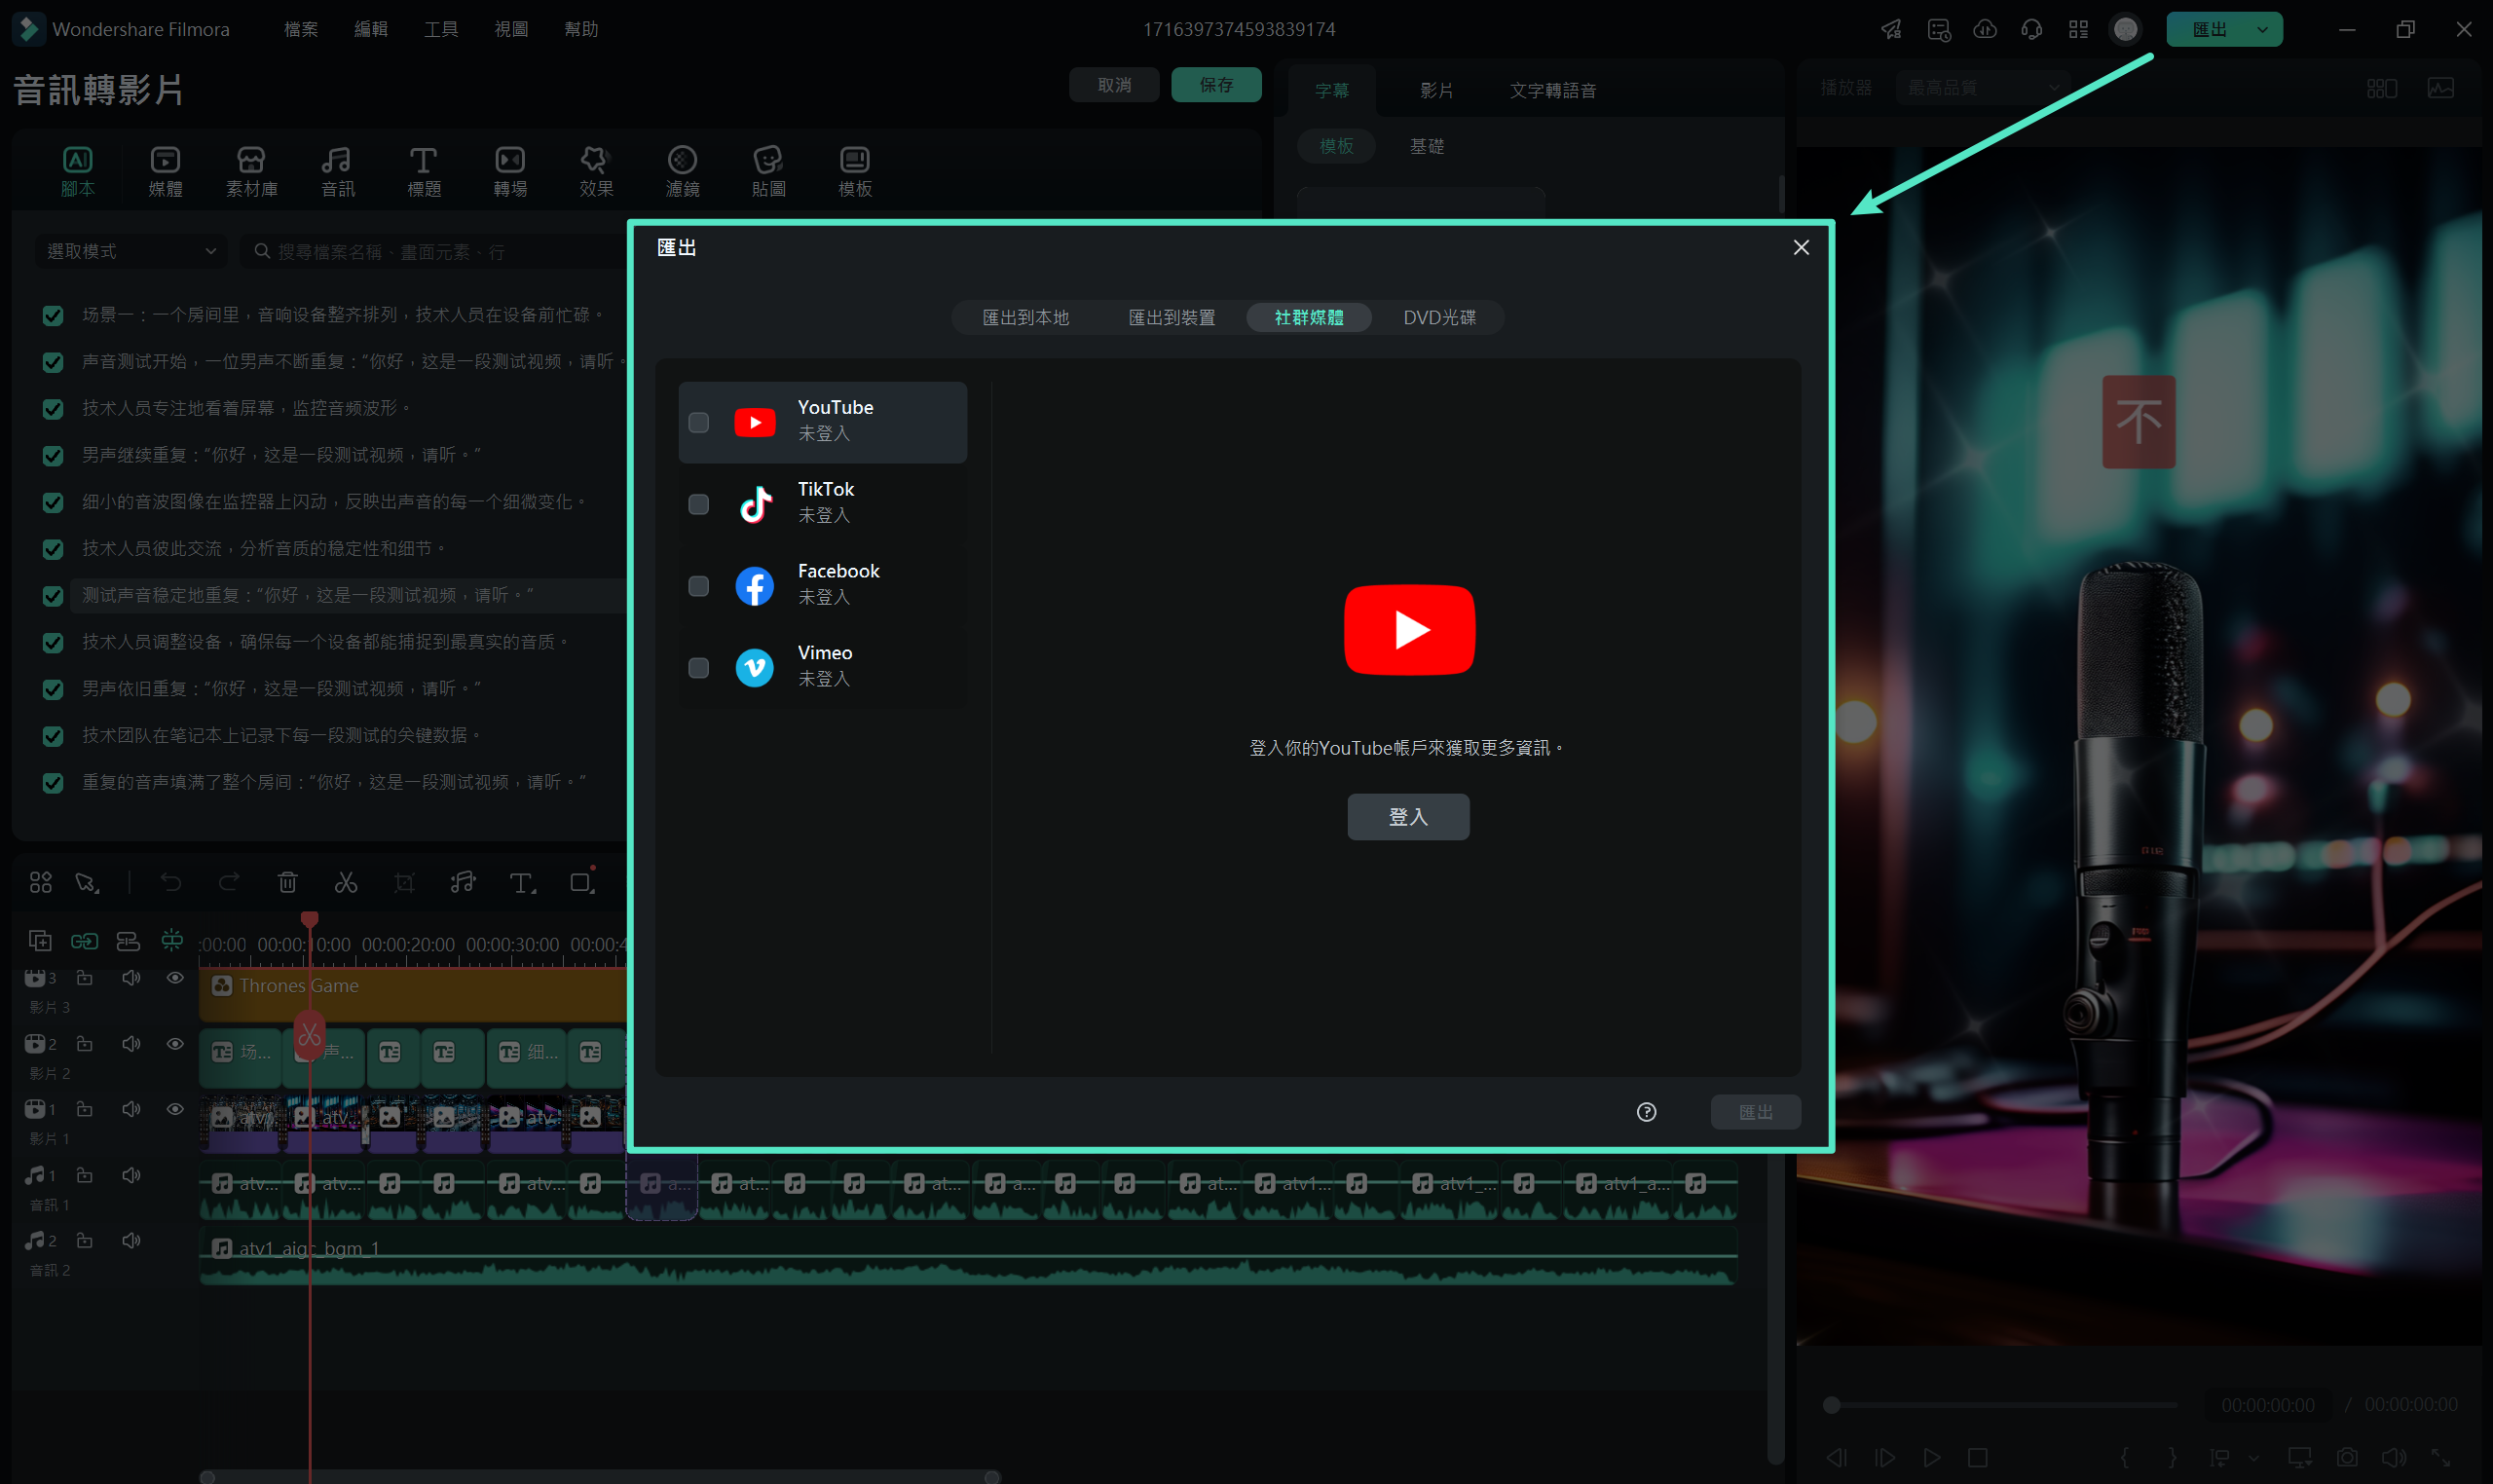Close the 匯出 dialog with X
Image resolution: width=2493 pixels, height=1484 pixels.
coord(1801,247)
